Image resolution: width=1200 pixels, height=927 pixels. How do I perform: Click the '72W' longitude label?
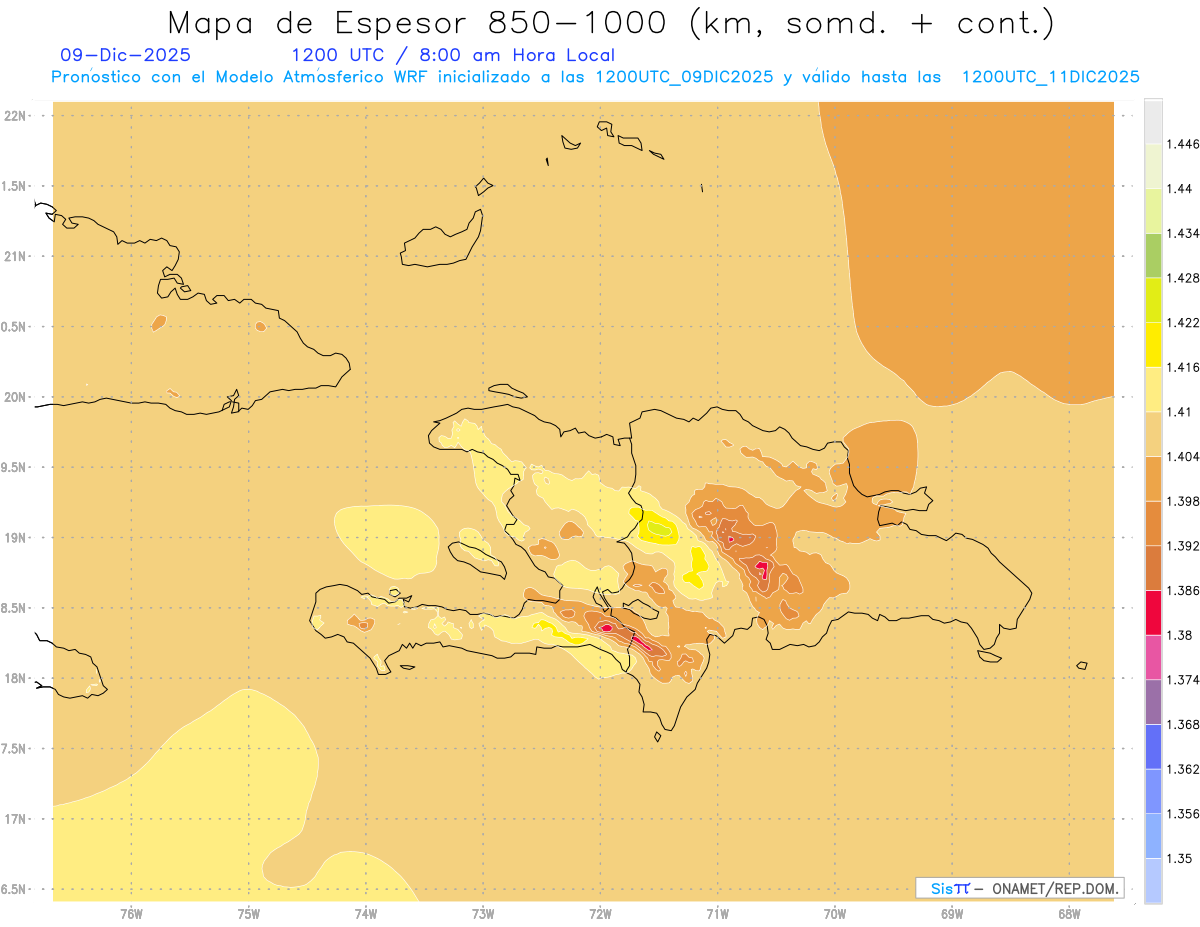point(600,914)
